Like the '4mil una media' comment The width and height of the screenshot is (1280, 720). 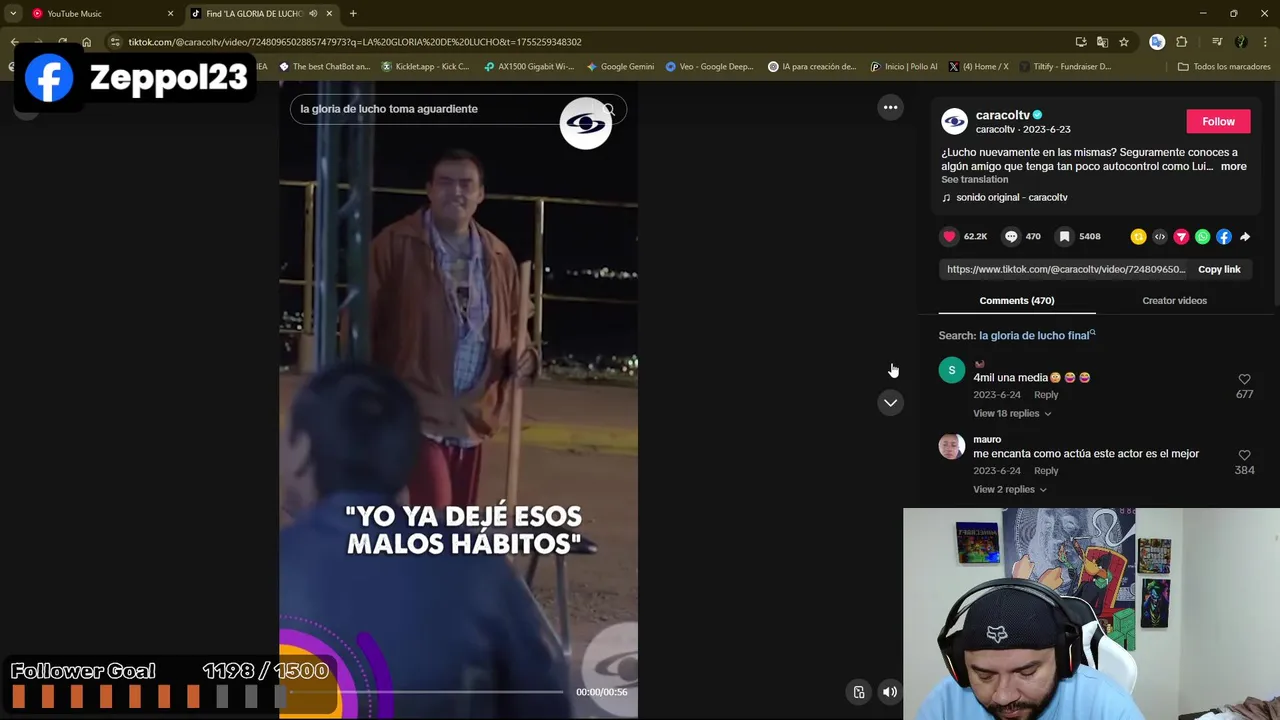pyautogui.click(x=1244, y=379)
